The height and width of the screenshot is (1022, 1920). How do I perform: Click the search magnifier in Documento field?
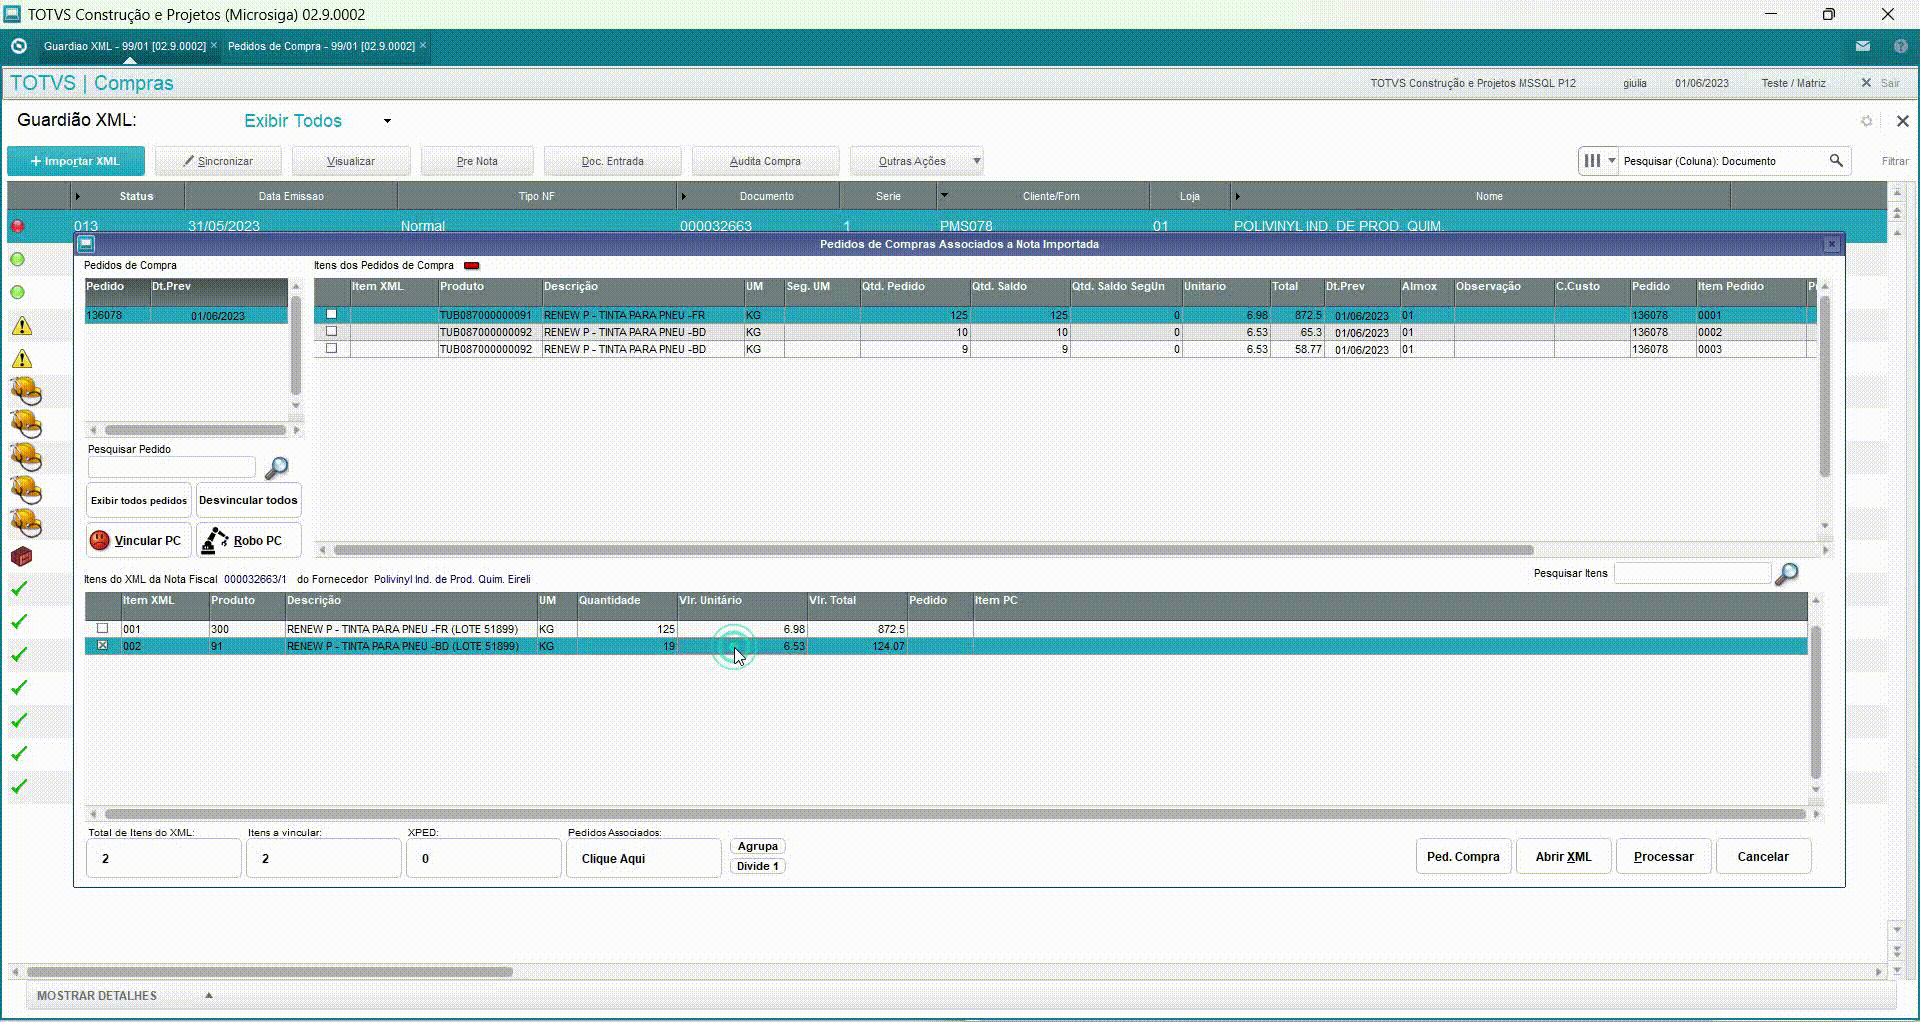[1836, 161]
